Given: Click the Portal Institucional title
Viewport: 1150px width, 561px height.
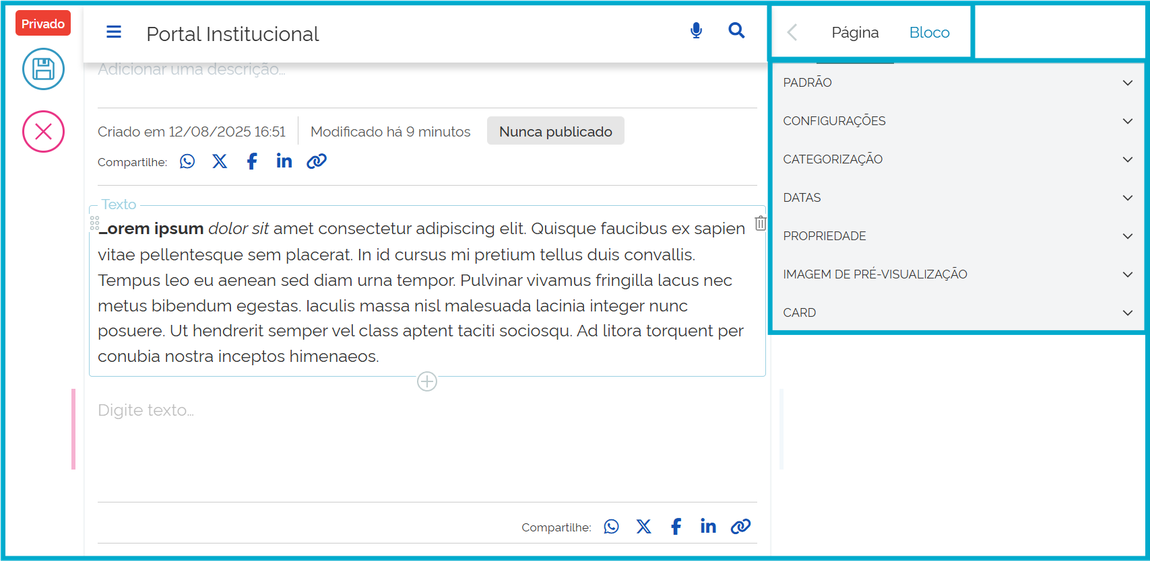Looking at the screenshot, I should [232, 34].
